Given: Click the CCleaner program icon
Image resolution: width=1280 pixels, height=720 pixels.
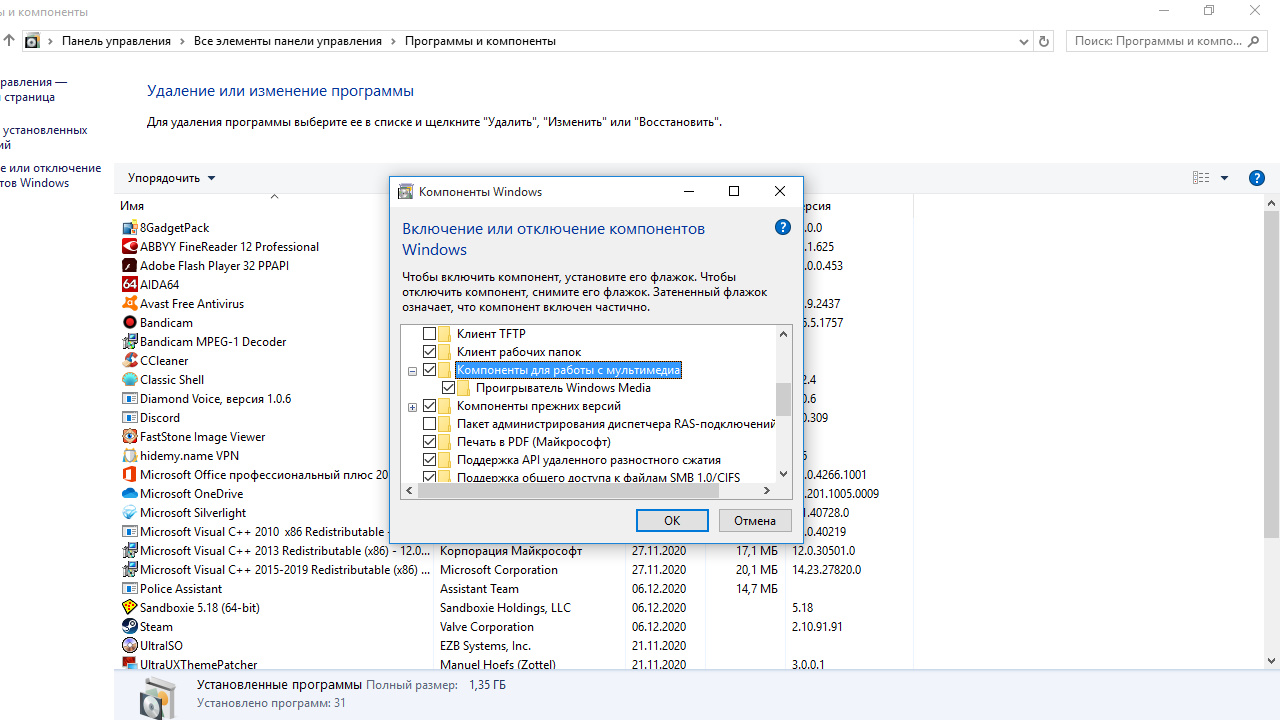Looking at the screenshot, I should [x=129, y=360].
